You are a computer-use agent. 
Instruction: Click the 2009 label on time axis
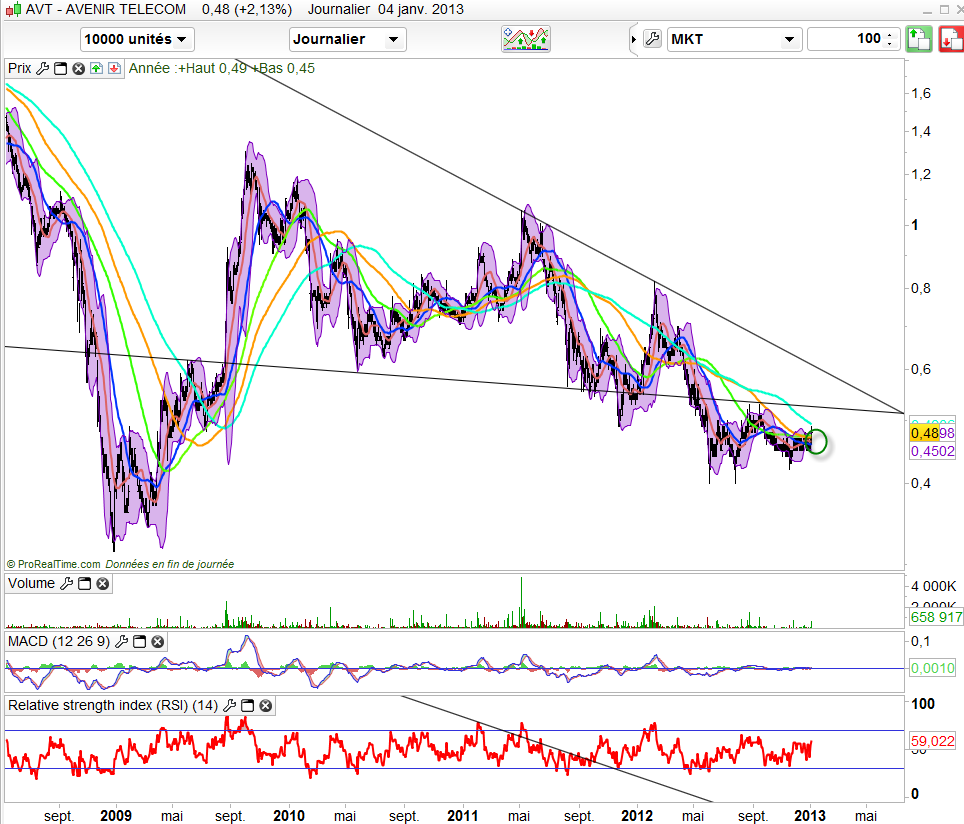tap(116, 815)
